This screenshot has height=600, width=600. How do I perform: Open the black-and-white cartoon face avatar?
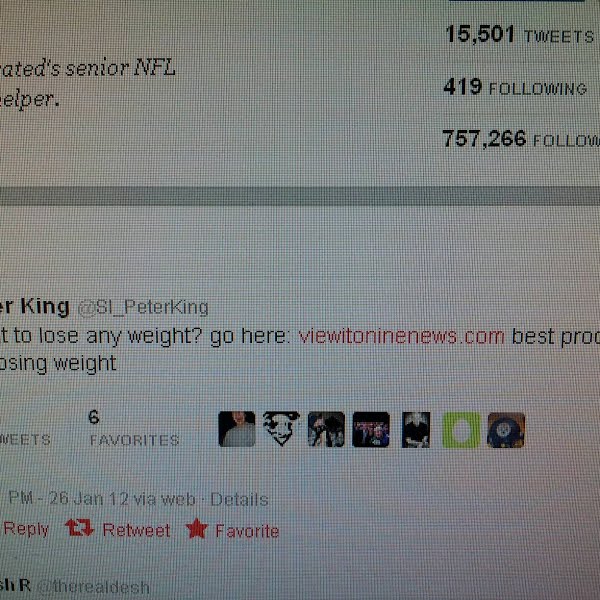coord(281,429)
